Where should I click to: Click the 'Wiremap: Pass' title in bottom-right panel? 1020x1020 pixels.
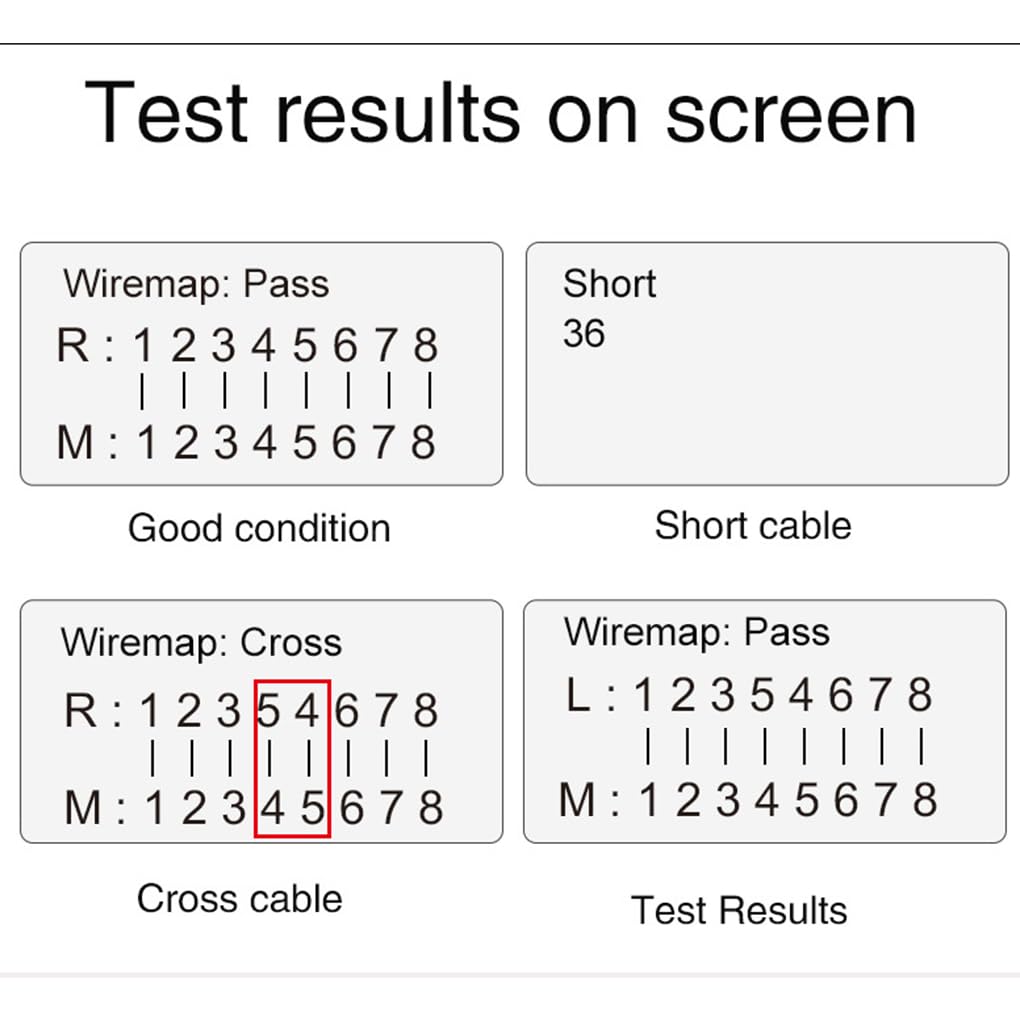click(697, 632)
